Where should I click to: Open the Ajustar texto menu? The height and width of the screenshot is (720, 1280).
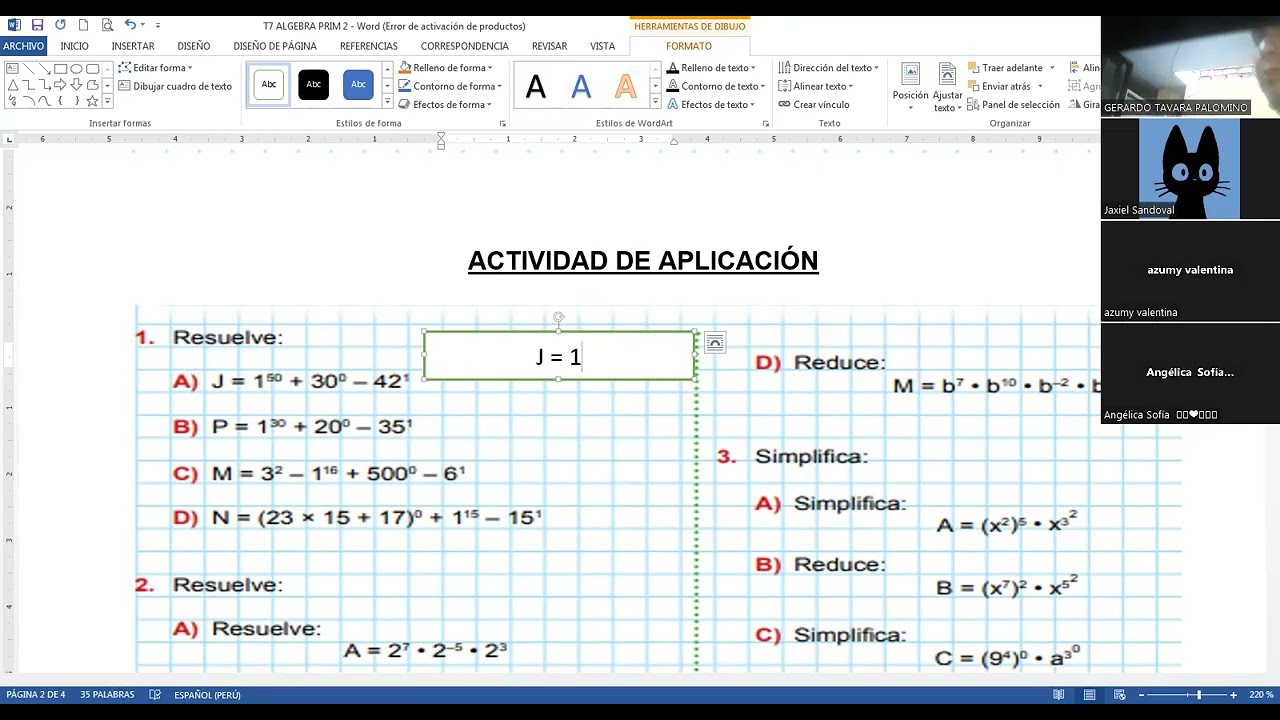[x=947, y=87]
